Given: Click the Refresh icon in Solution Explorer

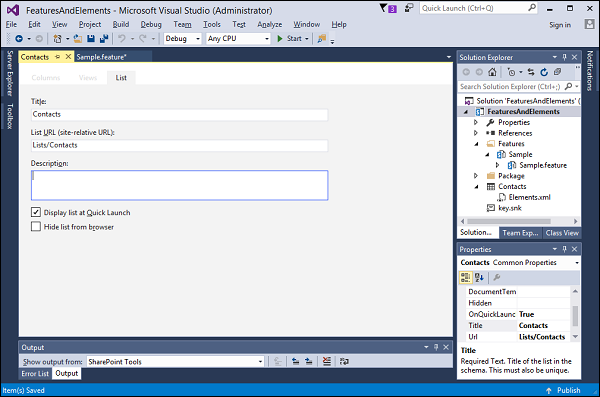Looking at the screenshot, I should (544, 72).
